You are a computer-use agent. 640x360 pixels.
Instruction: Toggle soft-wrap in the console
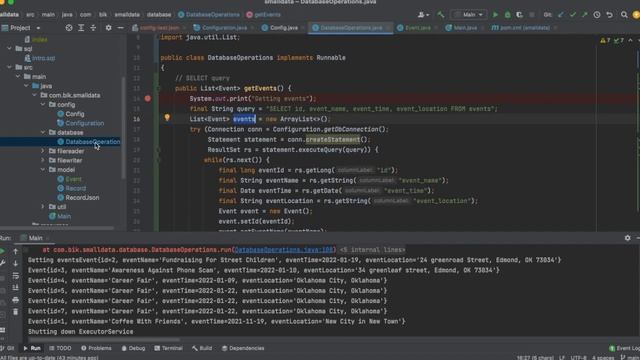click(16, 276)
